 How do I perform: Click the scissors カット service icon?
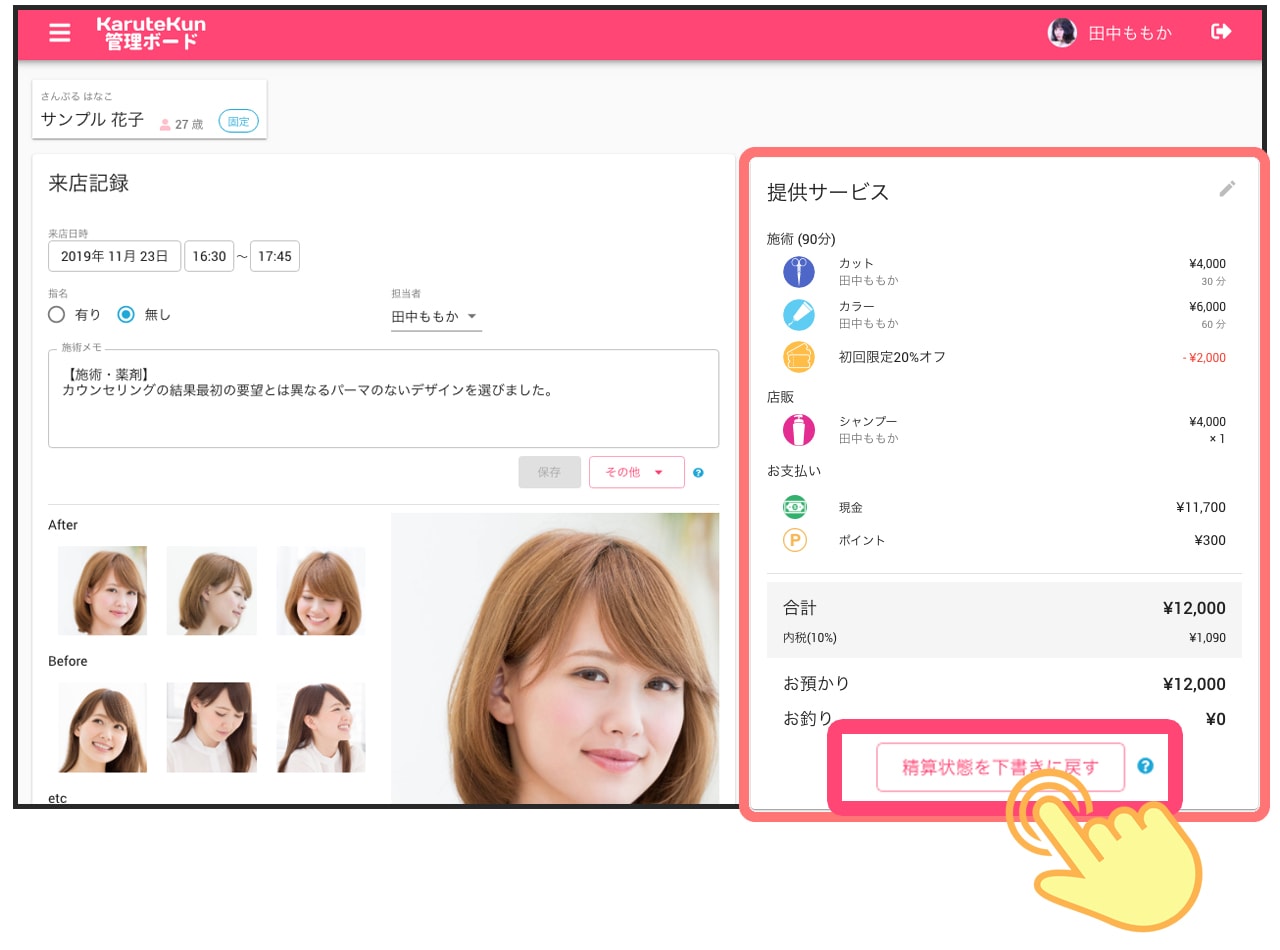798,272
